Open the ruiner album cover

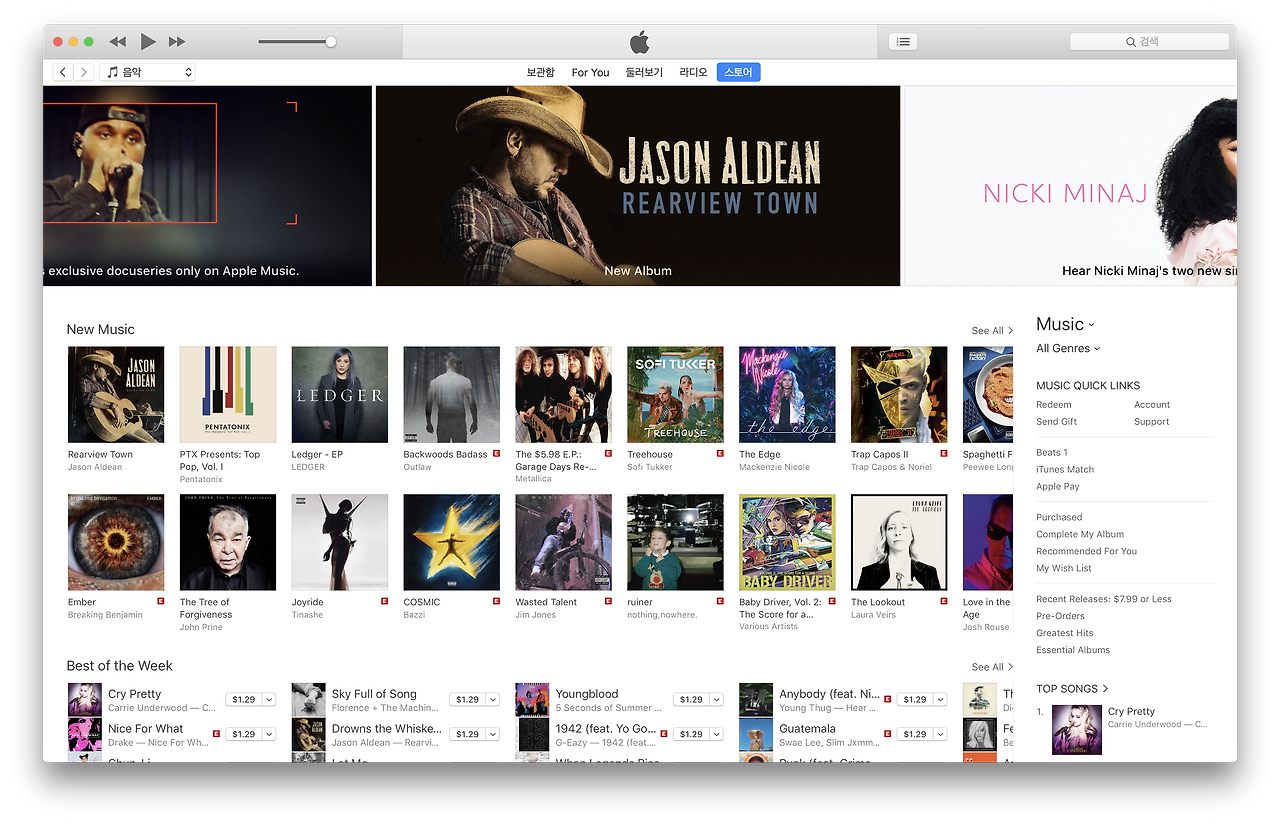(x=675, y=542)
